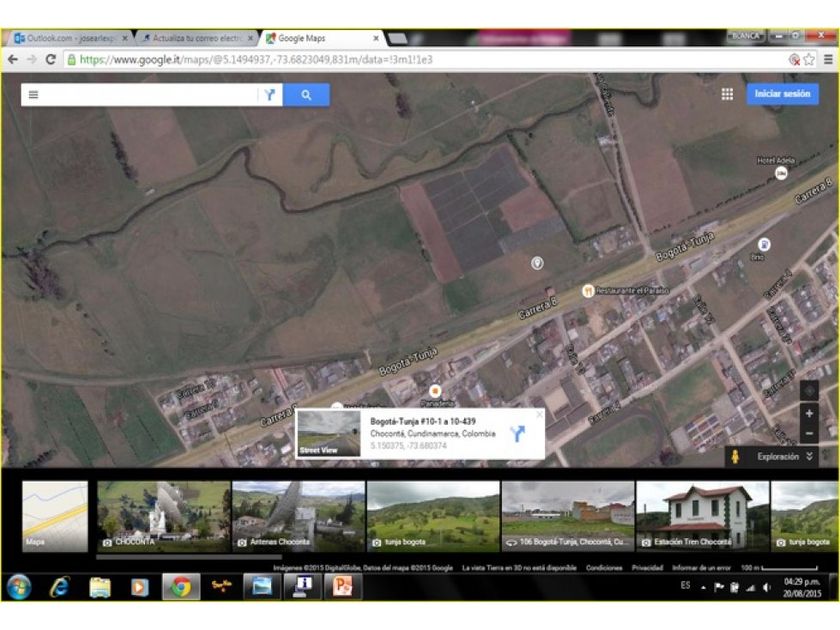
Task: Open PowerPoint from the Windows taskbar
Action: coord(343,587)
